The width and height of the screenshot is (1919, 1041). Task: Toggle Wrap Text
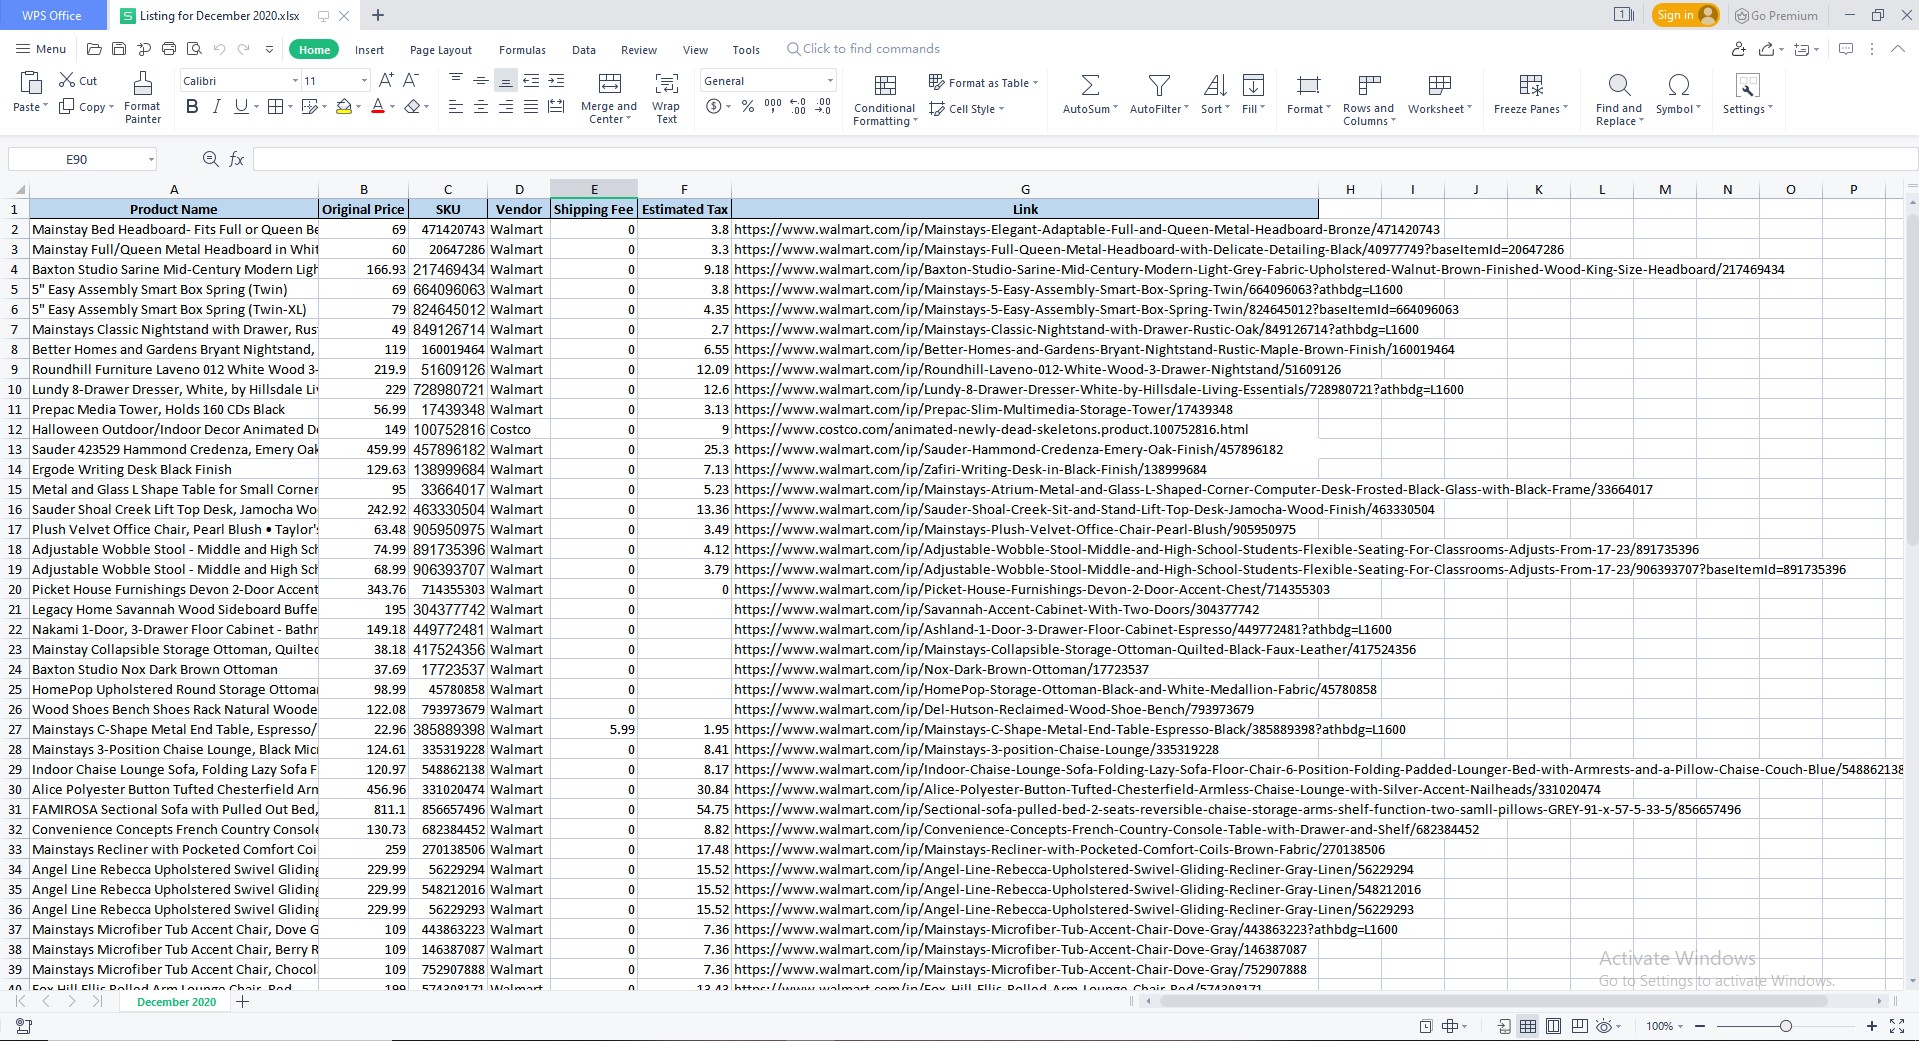click(x=666, y=98)
